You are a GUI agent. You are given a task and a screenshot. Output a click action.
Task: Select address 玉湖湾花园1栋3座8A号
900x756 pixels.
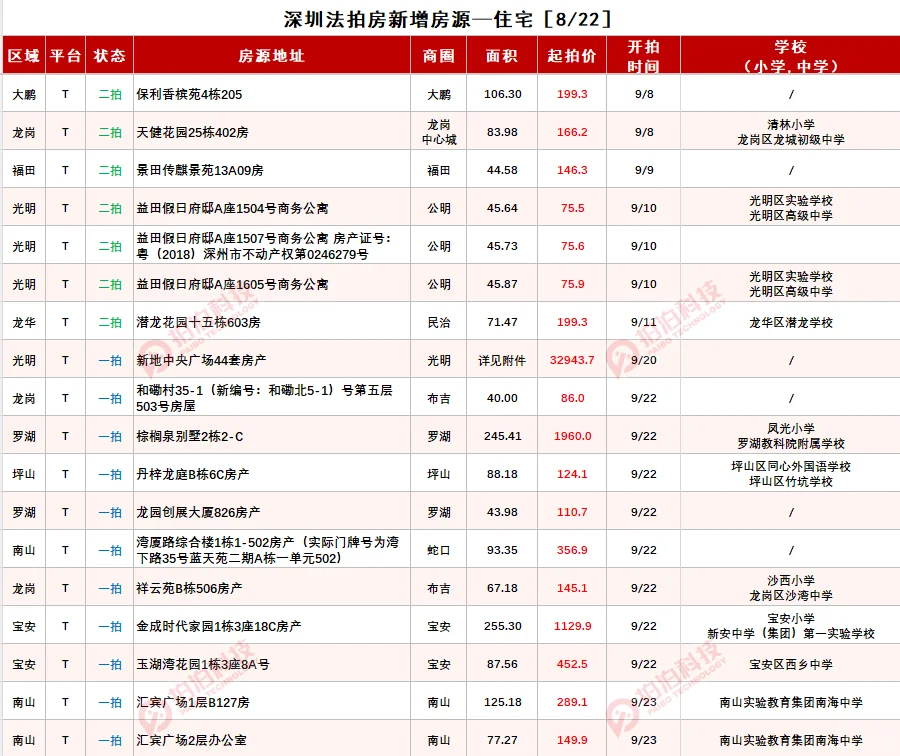203,664
